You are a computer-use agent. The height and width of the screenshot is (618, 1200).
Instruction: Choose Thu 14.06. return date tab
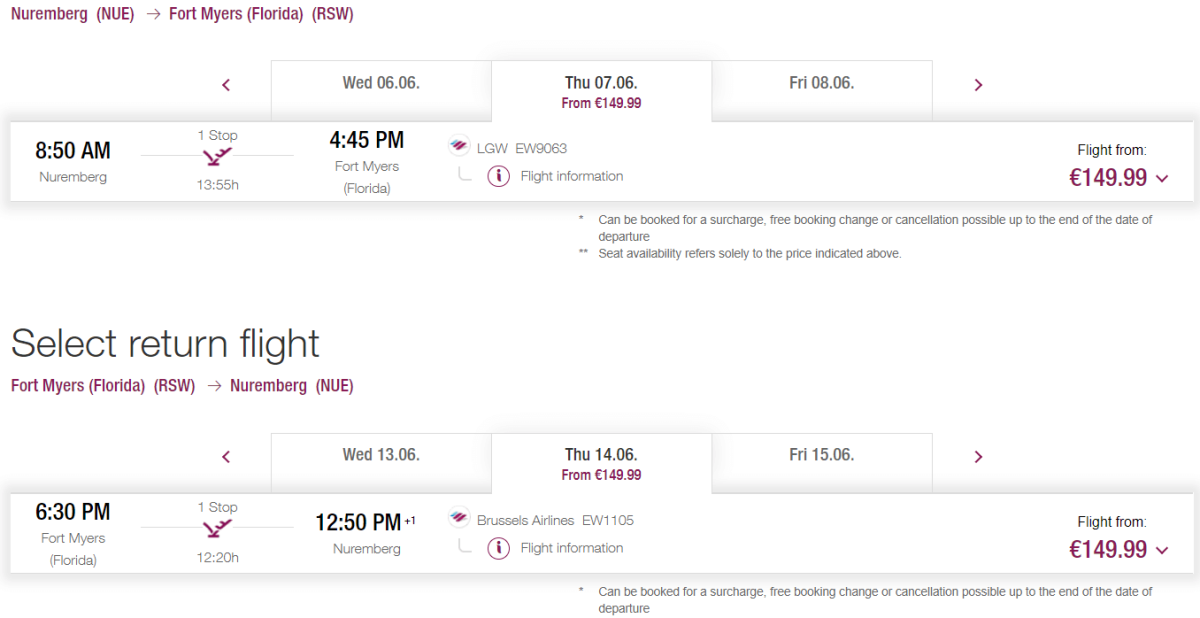[601, 463]
